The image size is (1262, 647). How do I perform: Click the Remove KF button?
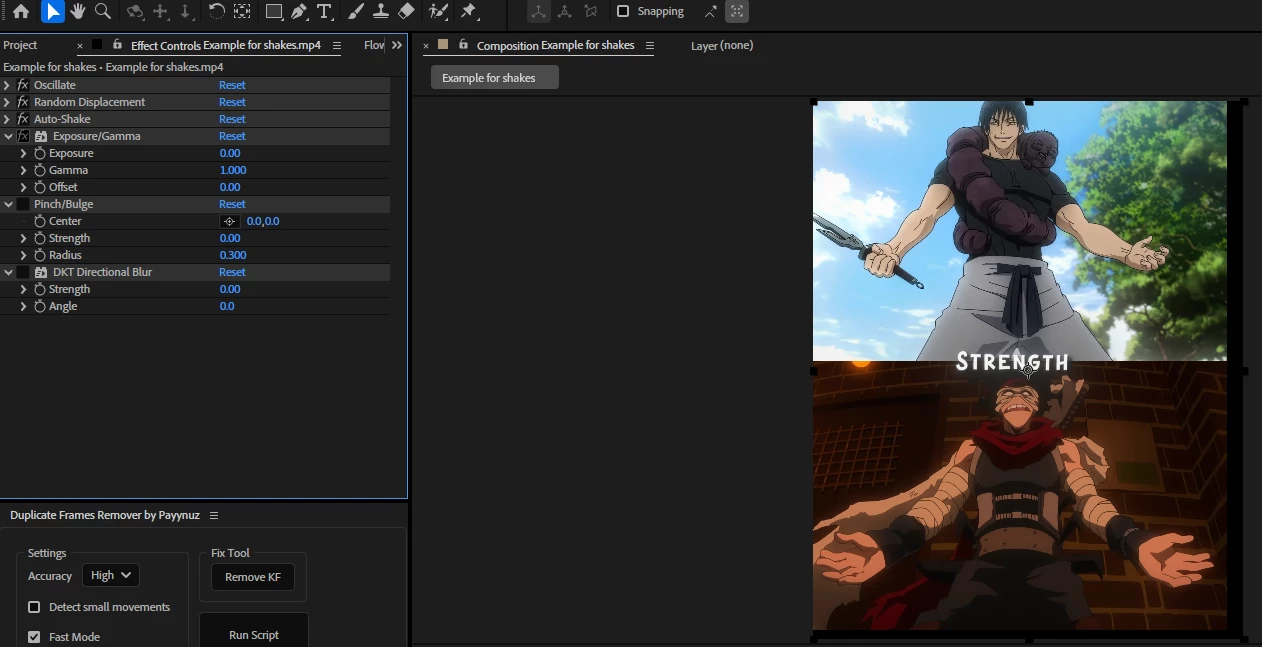(253, 577)
